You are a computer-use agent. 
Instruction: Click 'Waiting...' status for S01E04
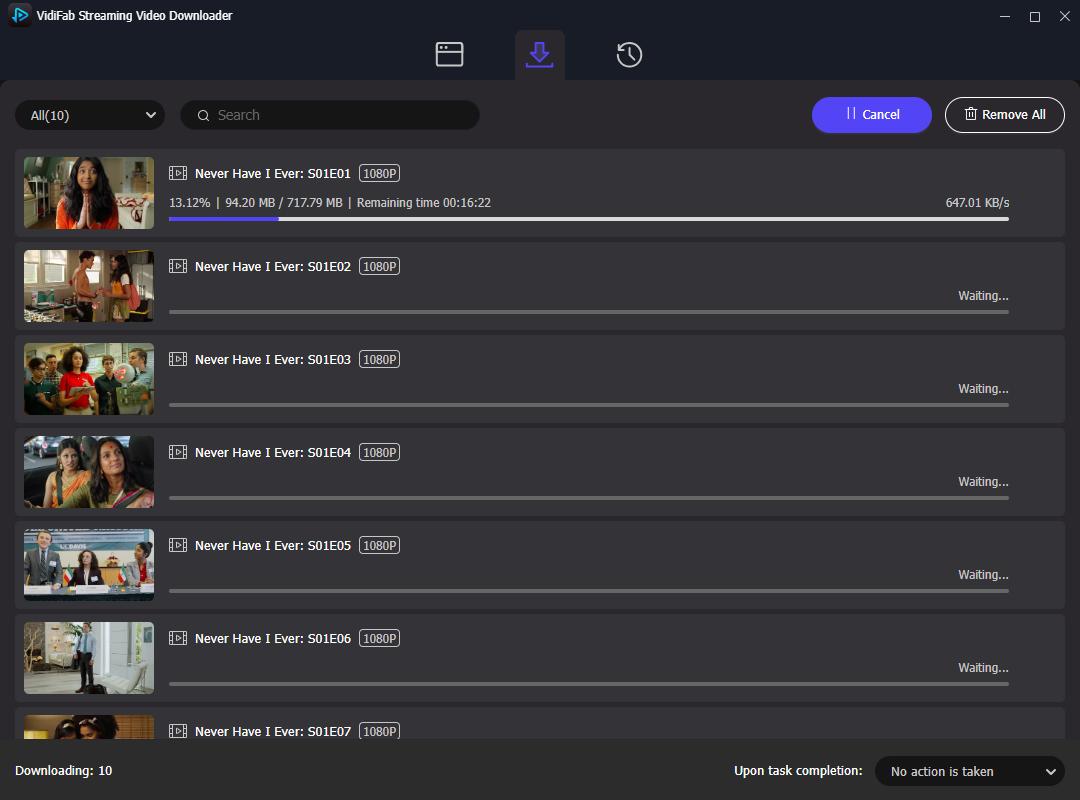point(983,482)
